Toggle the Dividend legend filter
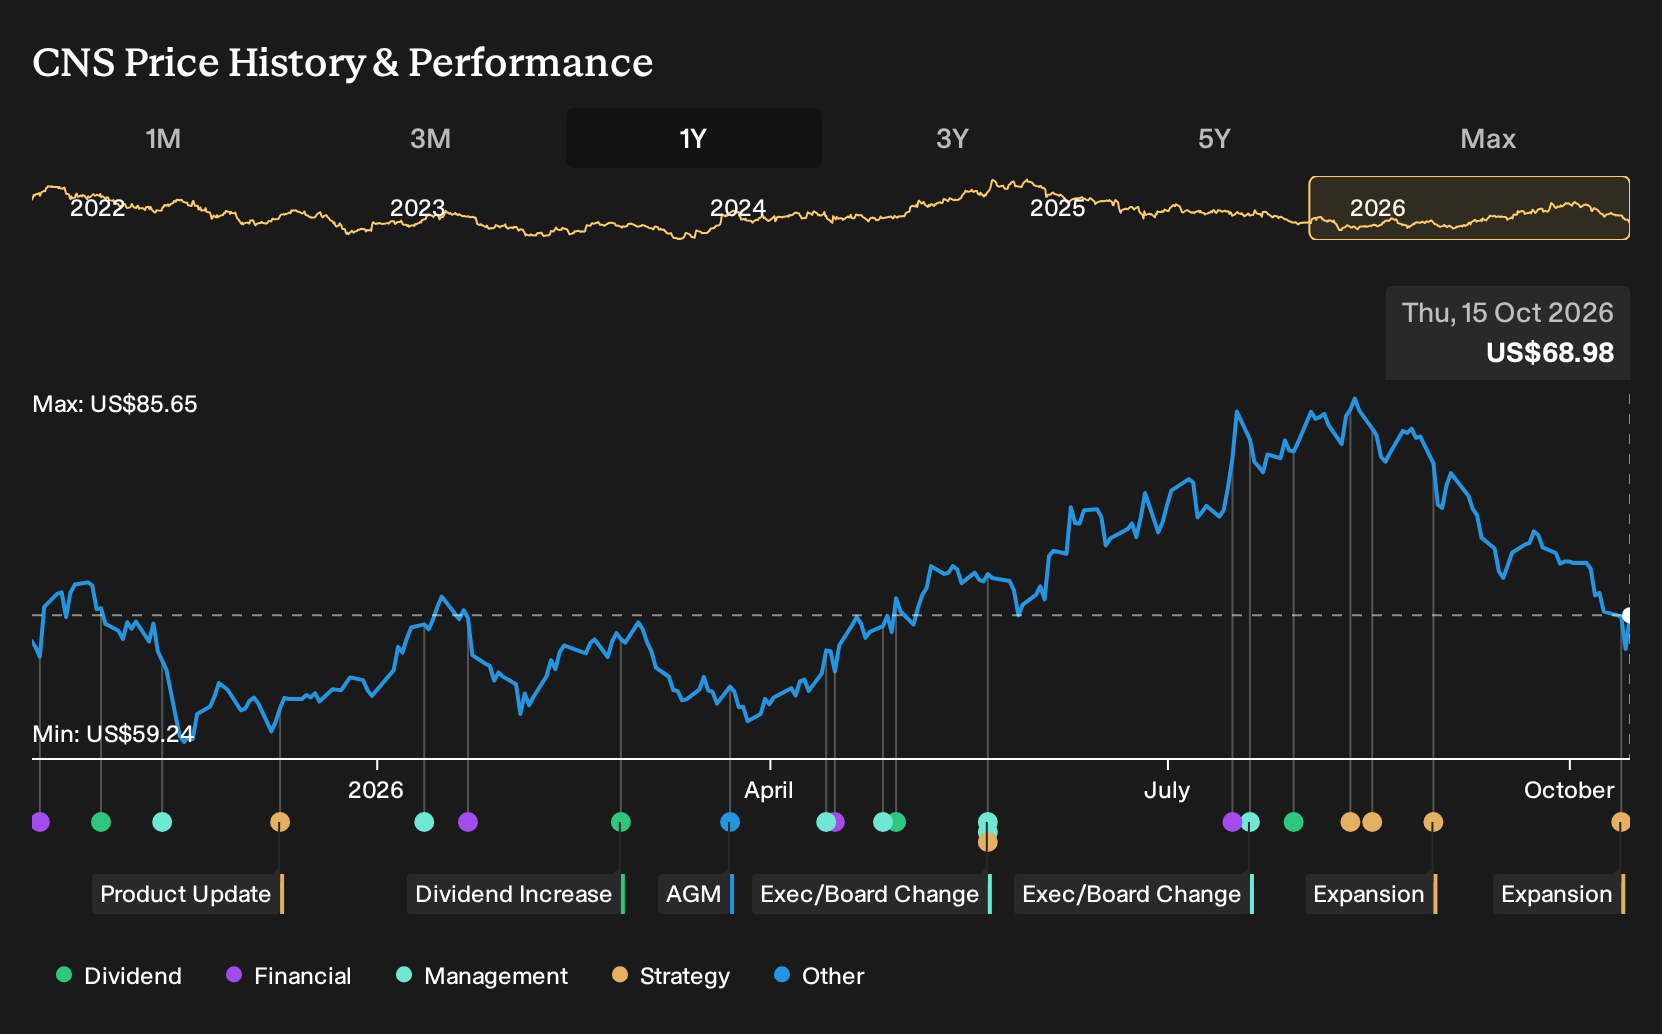Viewport: 1662px width, 1034px height. [119, 976]
